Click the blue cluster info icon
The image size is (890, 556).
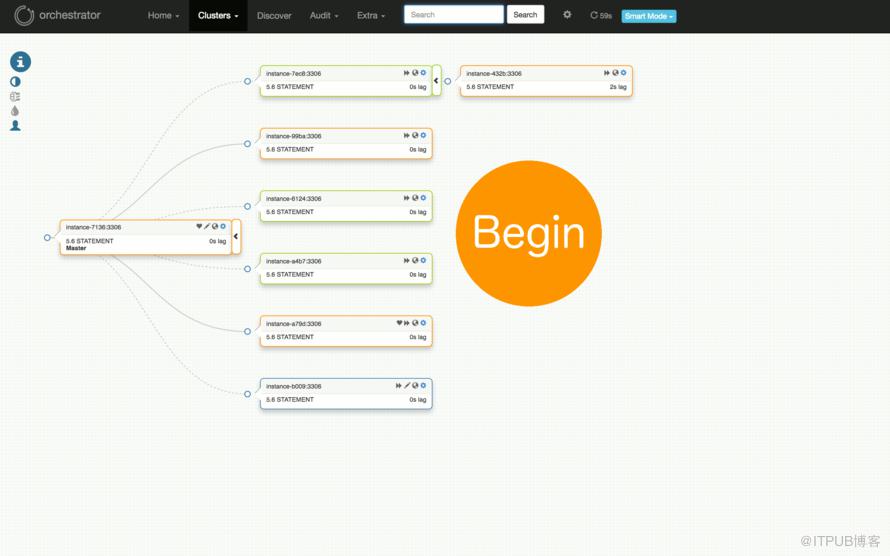pos(20,62)
